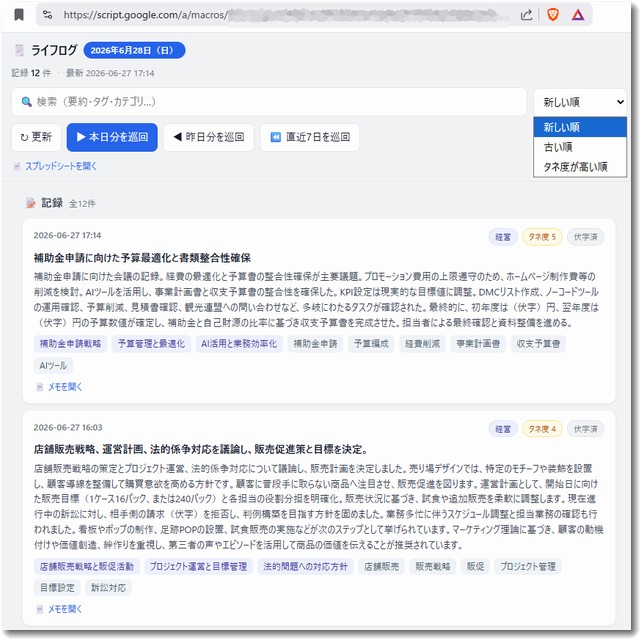Image resolution: width=640 pixels, height=639 pixels.
Task: Click the ライフログ notebook icon
Action: pos(19,50)
